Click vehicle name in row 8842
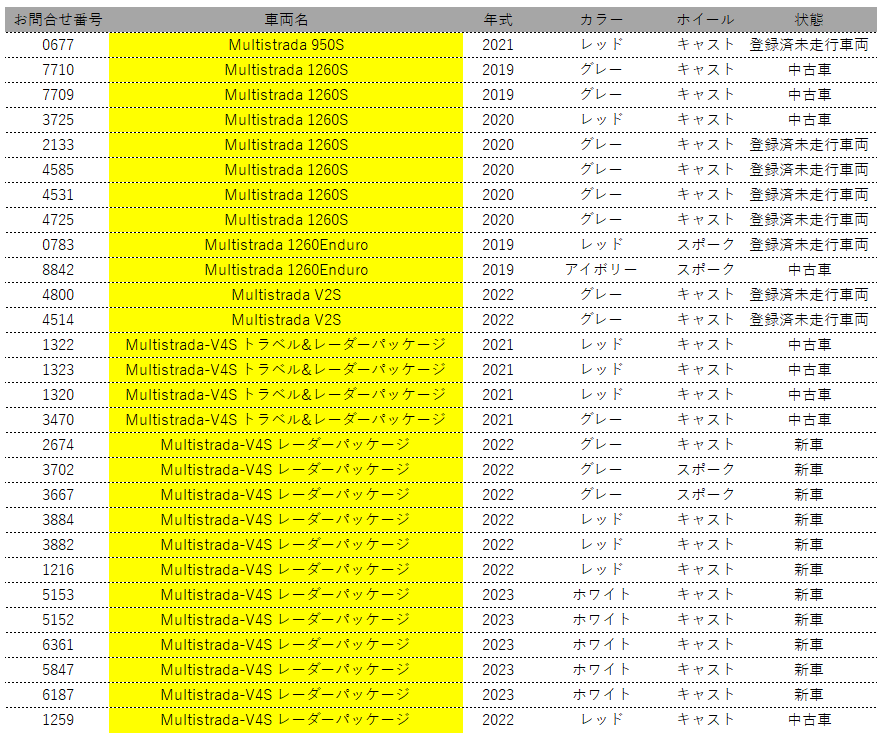Screen dimensions: 882x736 286,270
